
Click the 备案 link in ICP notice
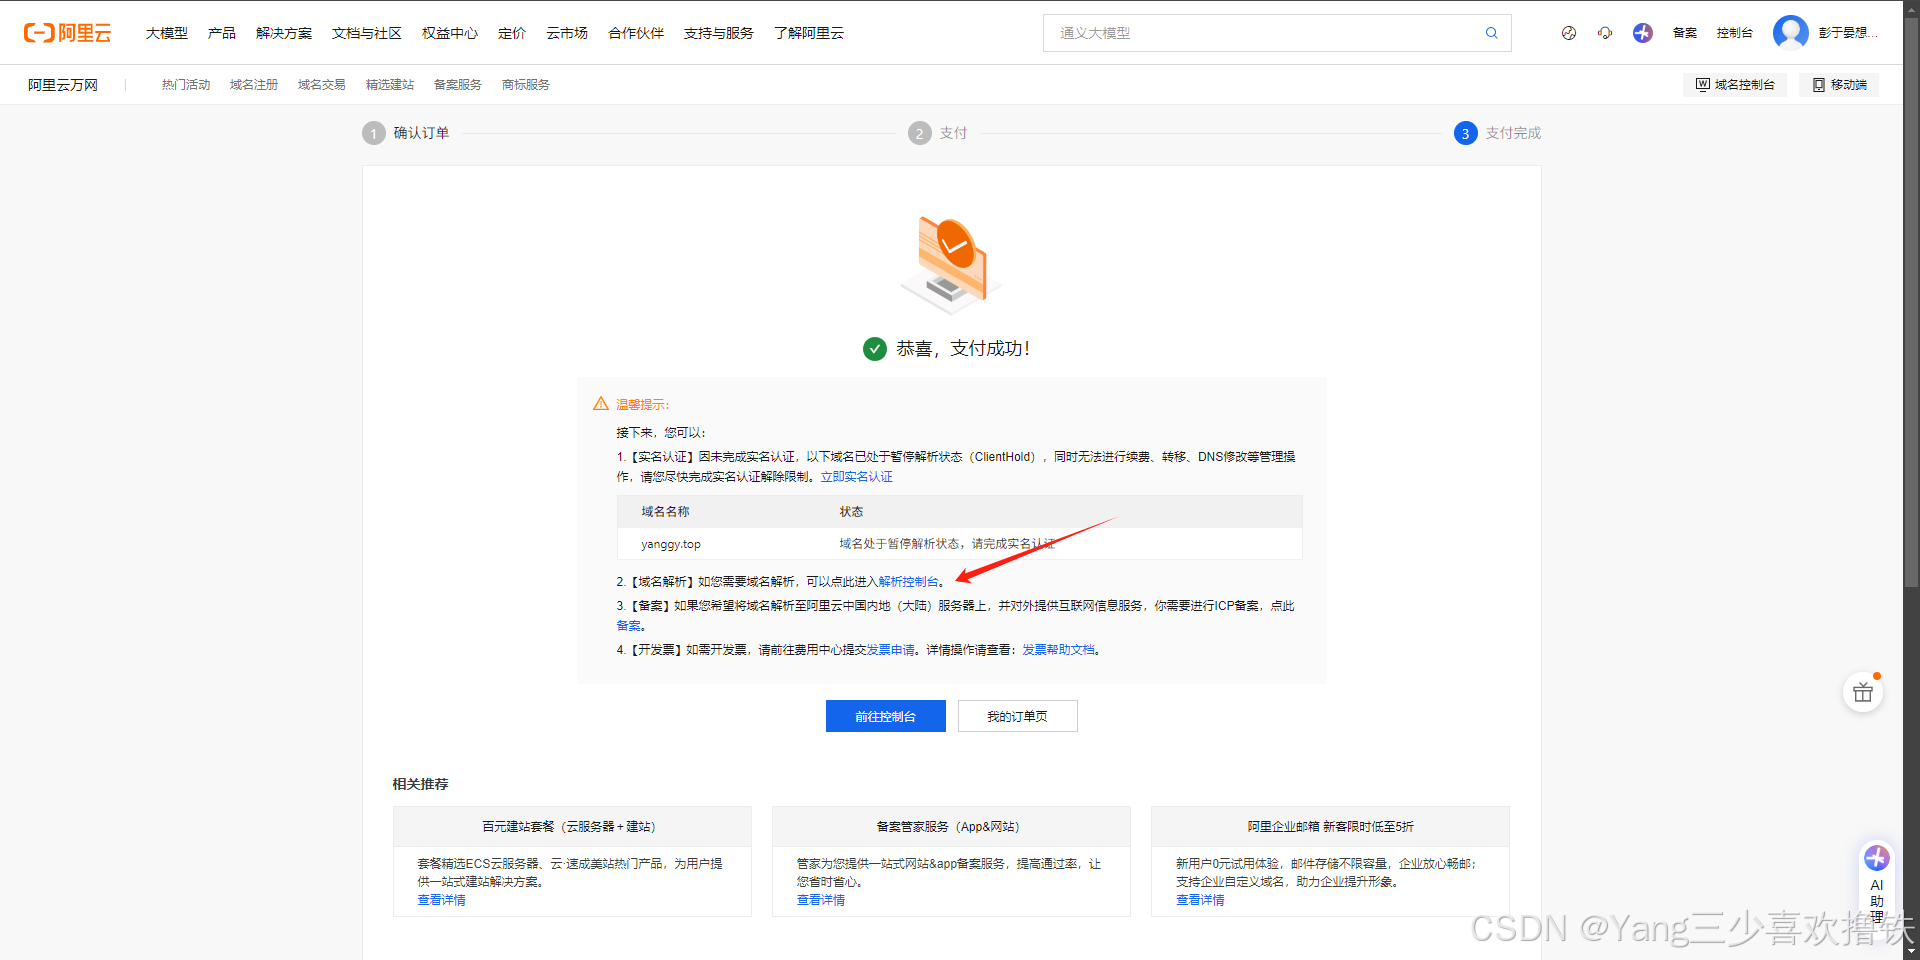coord(629,626)
